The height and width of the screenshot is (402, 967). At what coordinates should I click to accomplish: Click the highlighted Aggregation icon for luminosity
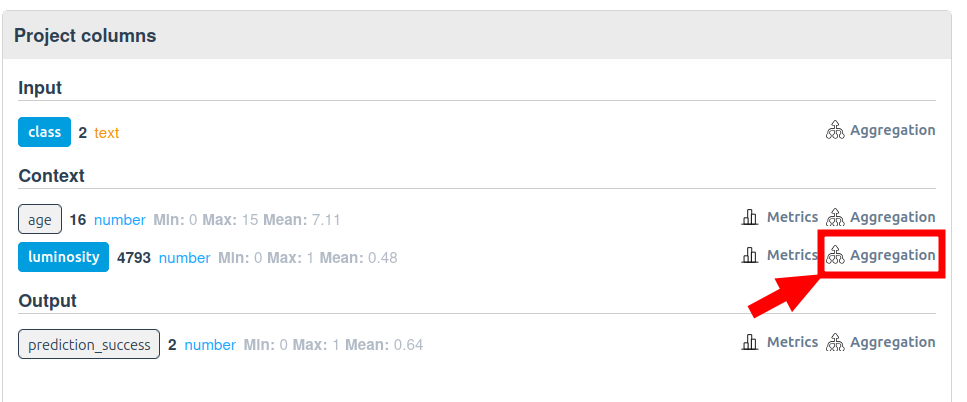tap(835, 255)
